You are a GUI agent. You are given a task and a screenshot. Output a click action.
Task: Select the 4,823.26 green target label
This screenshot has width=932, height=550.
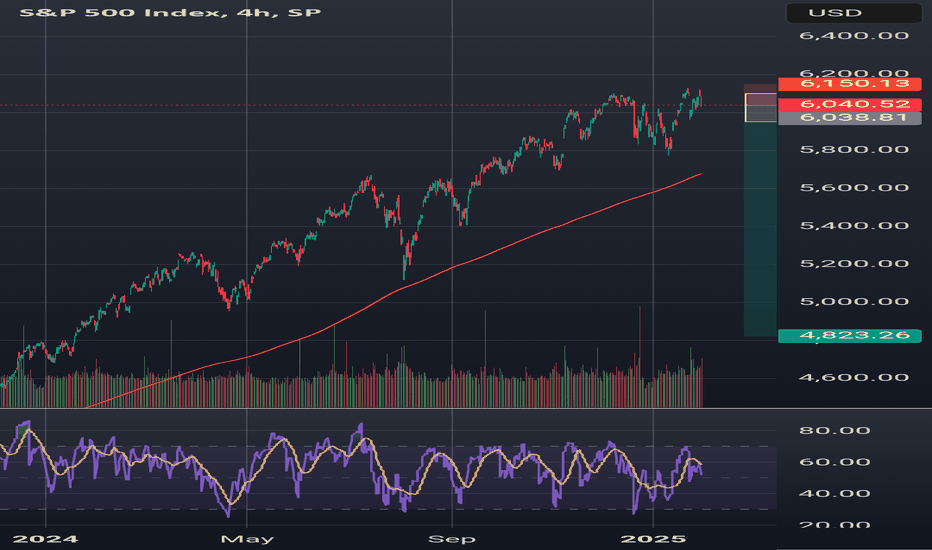point(850,335)
